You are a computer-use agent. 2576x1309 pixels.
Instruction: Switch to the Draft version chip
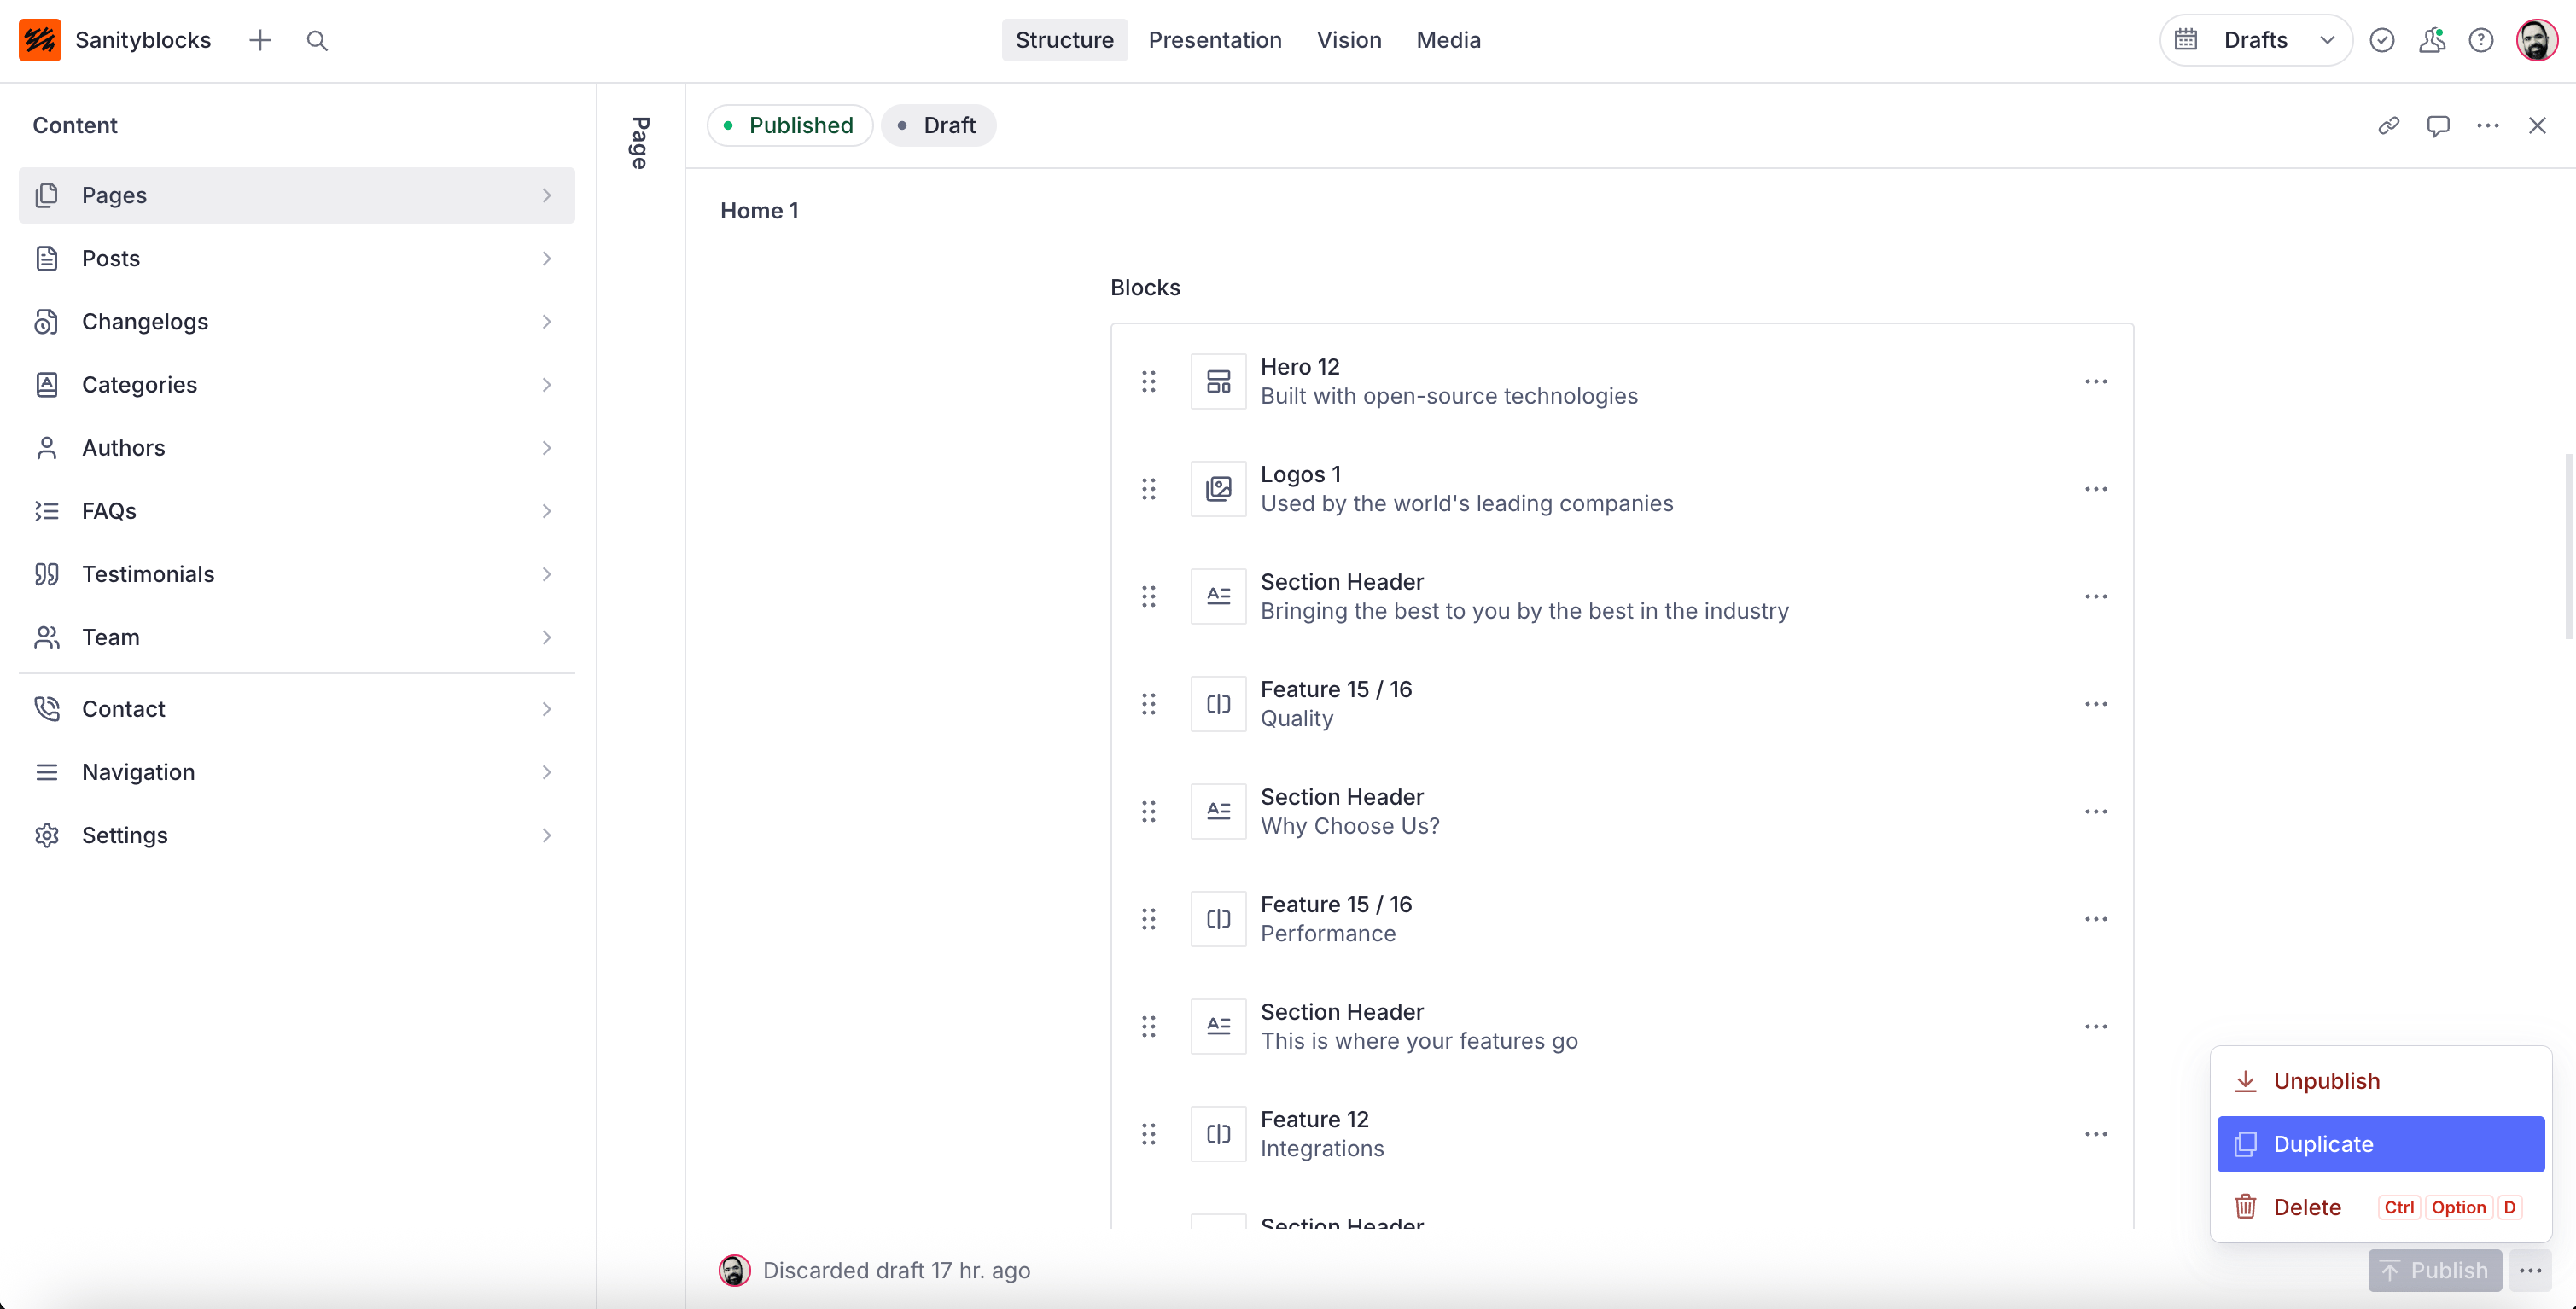(937, 125)
